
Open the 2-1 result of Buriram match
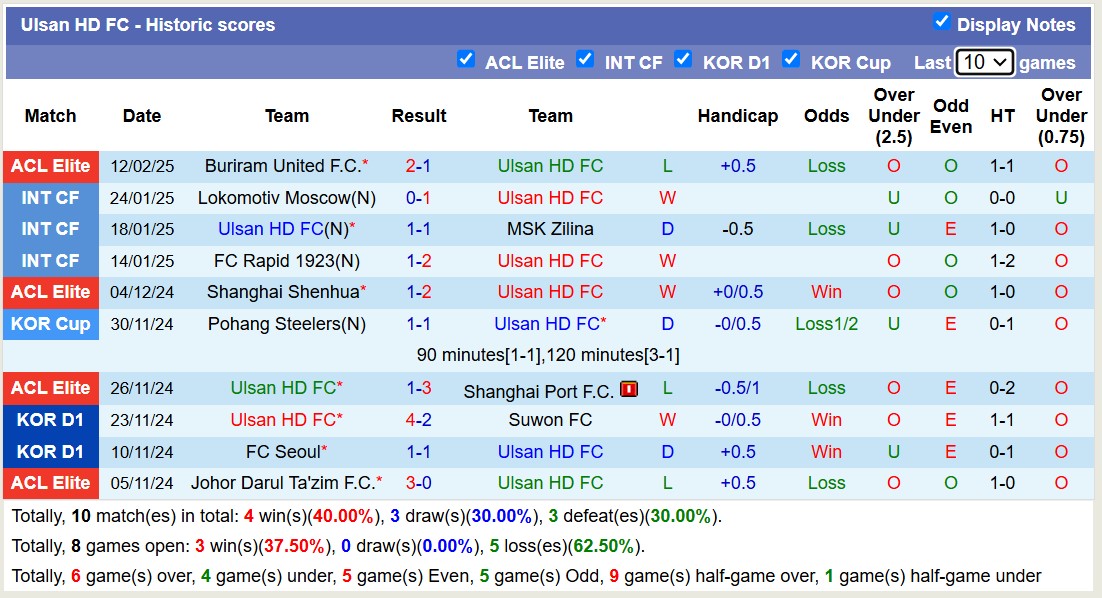click(418, 166)
